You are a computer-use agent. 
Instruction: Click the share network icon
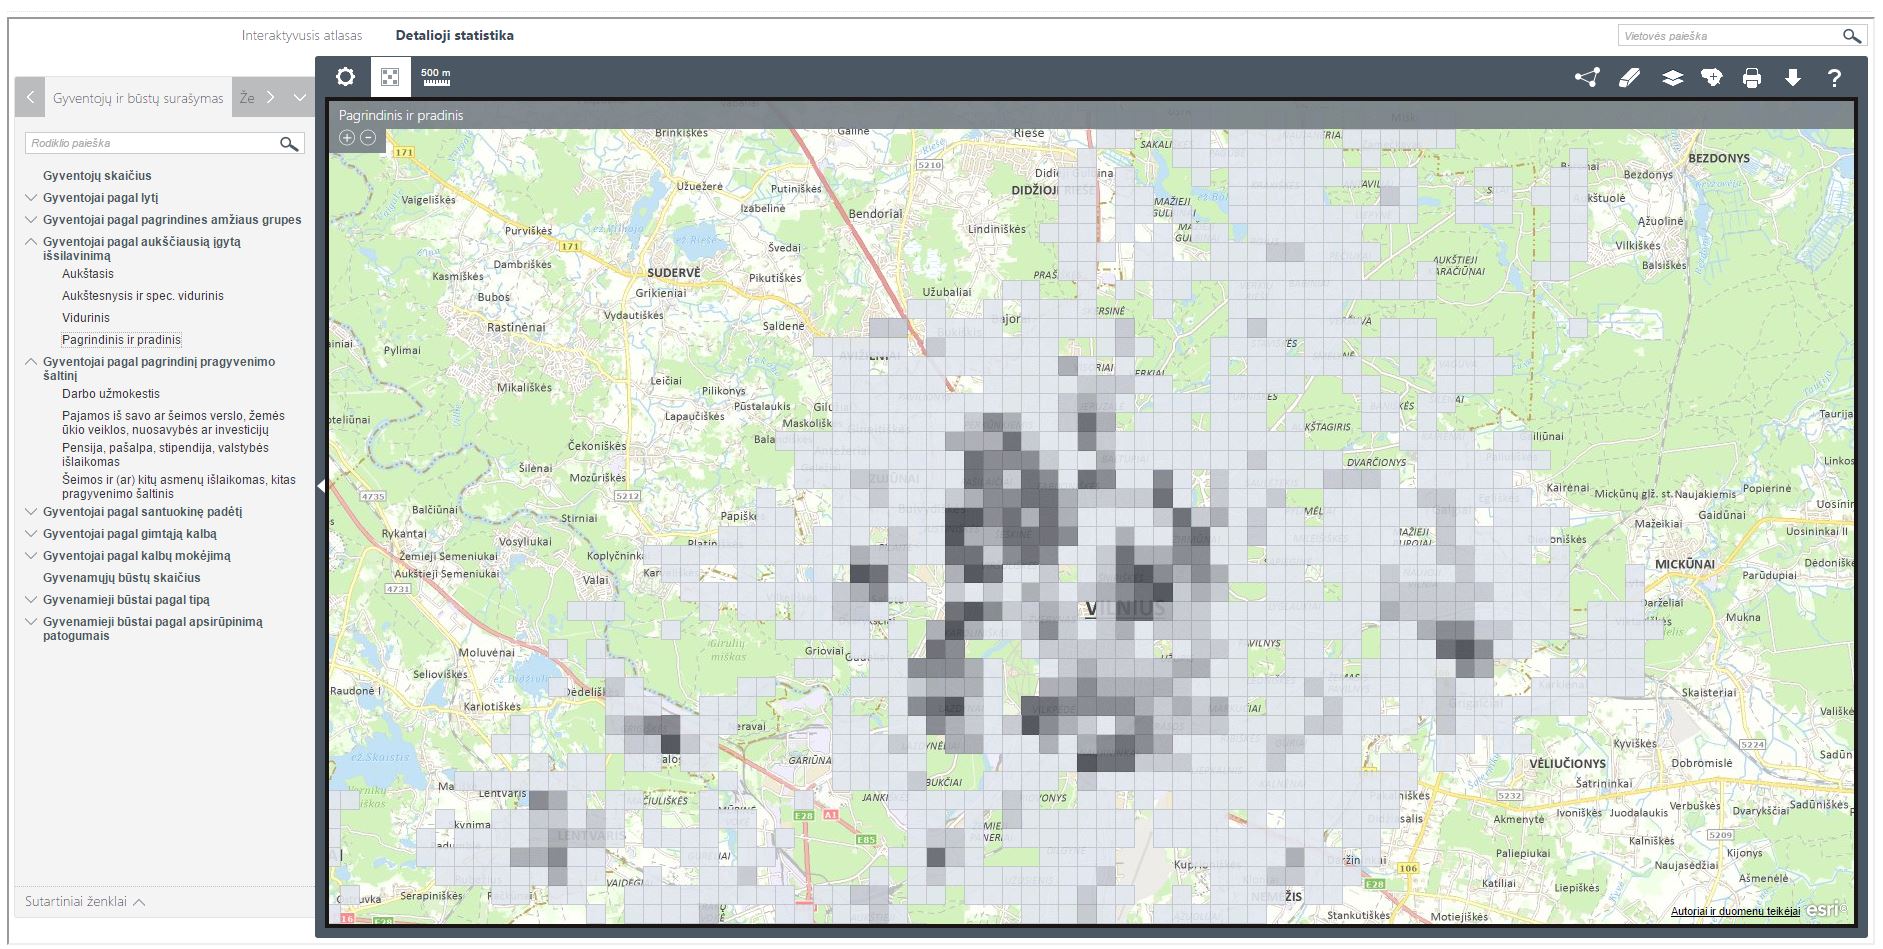coord(1587,78)
